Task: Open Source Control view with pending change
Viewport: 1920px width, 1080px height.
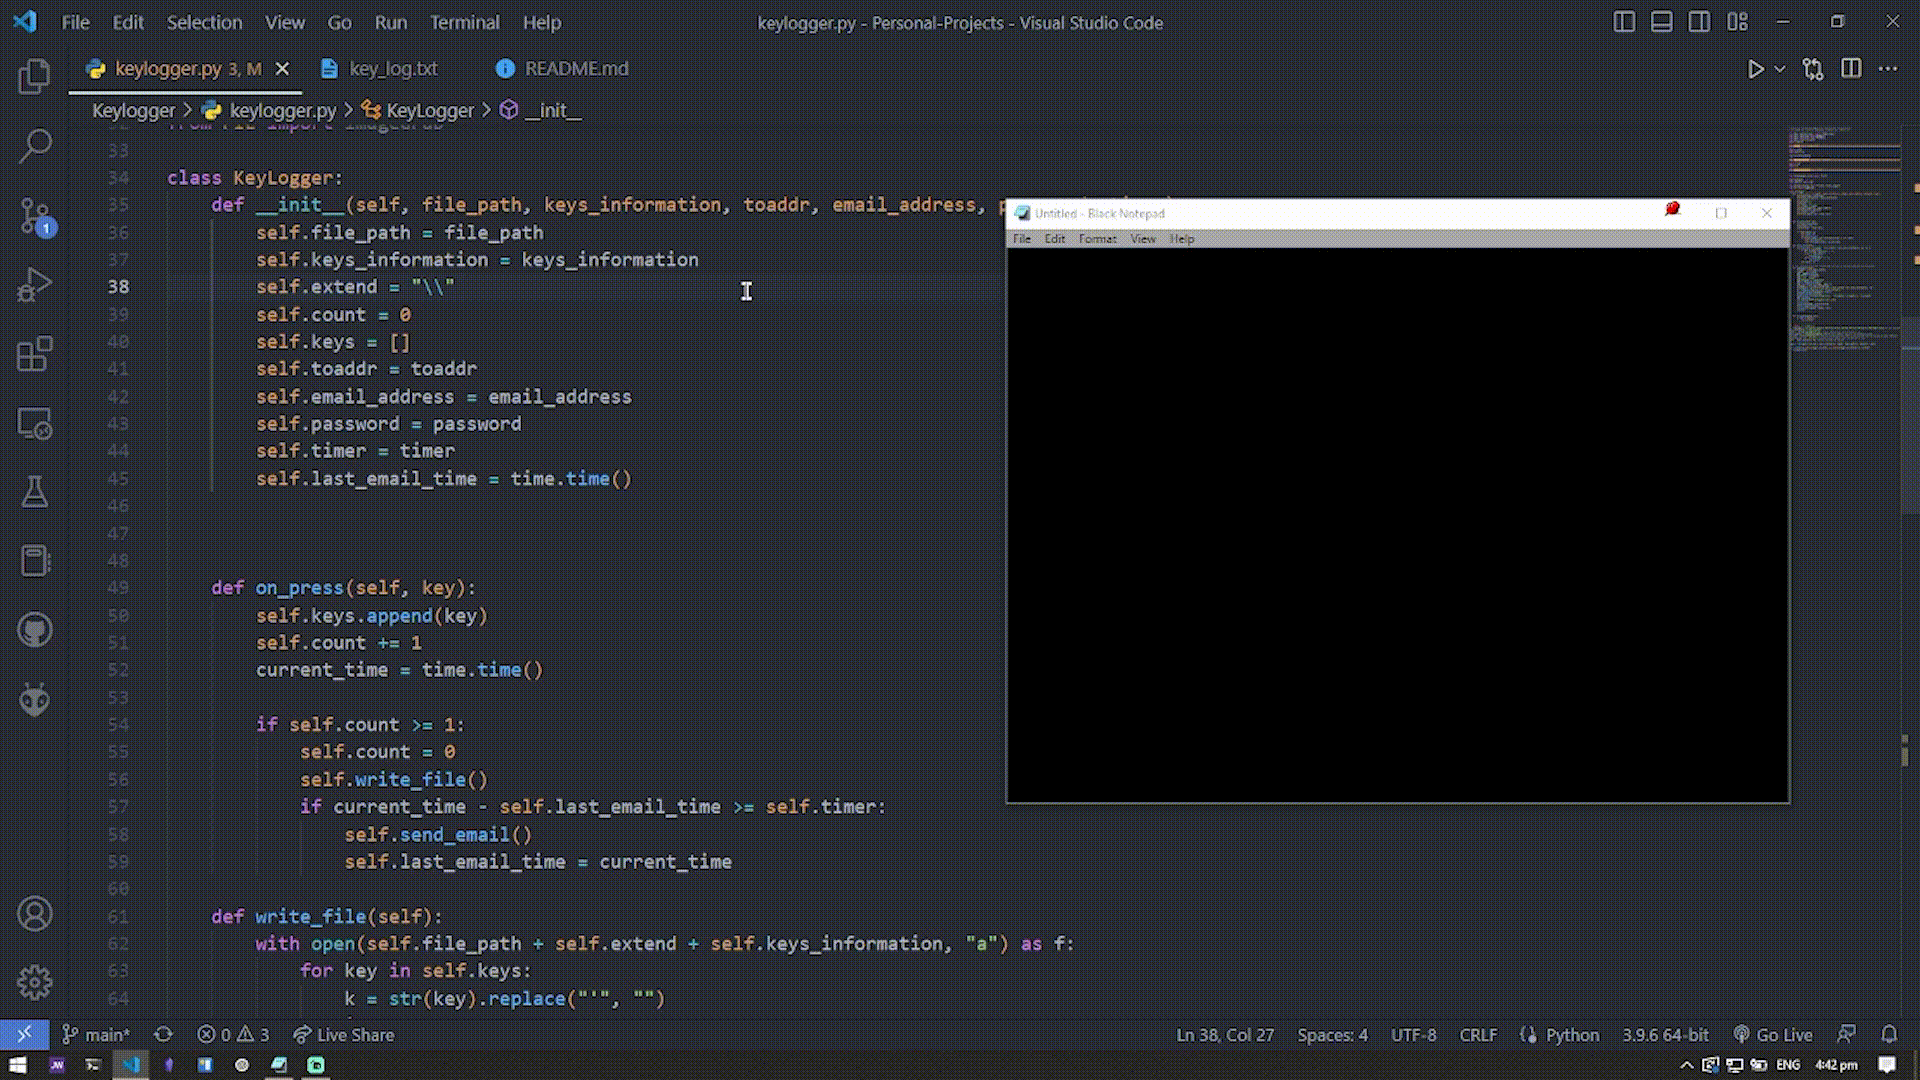Action: (34, 216)
